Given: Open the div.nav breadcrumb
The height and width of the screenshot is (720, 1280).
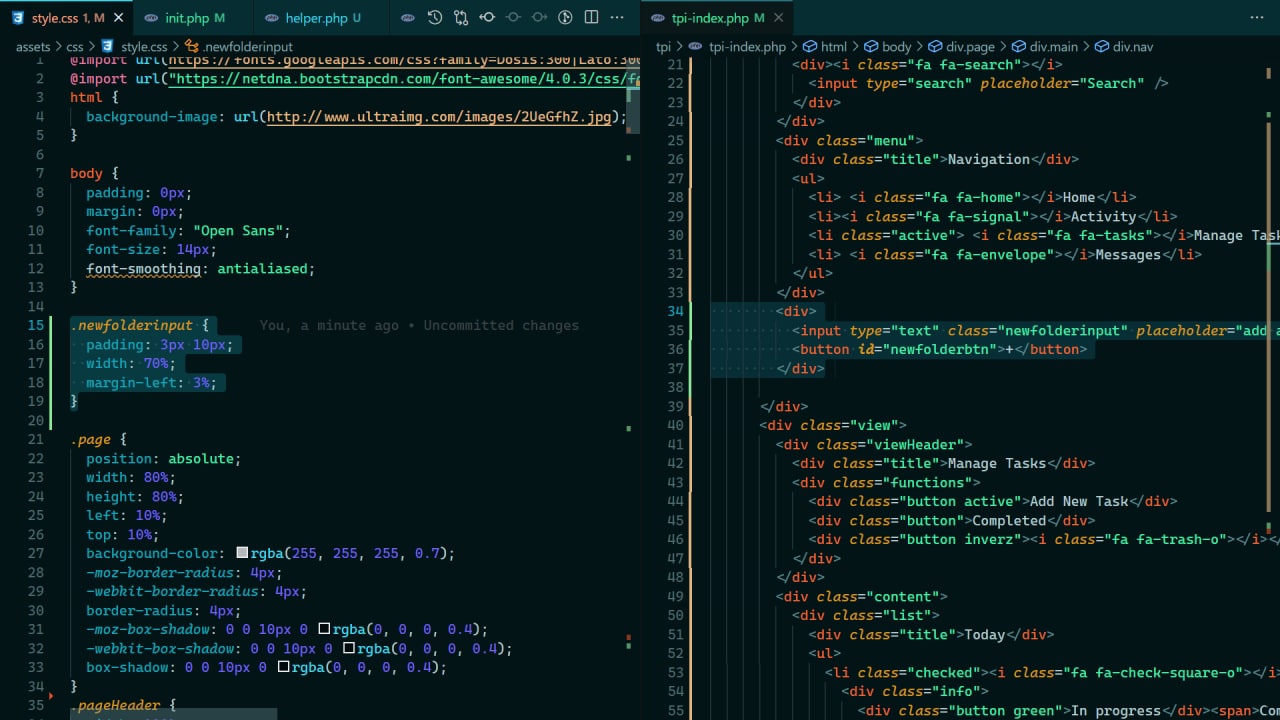Looking at the screenshot, I should [1132, 47].
